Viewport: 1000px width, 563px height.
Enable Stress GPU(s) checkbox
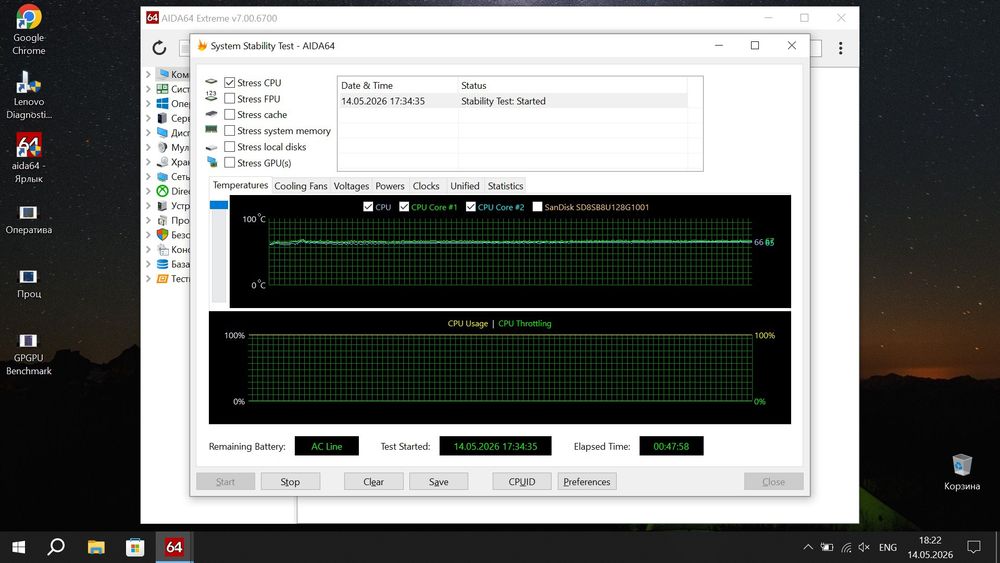(x=230, y=163)
